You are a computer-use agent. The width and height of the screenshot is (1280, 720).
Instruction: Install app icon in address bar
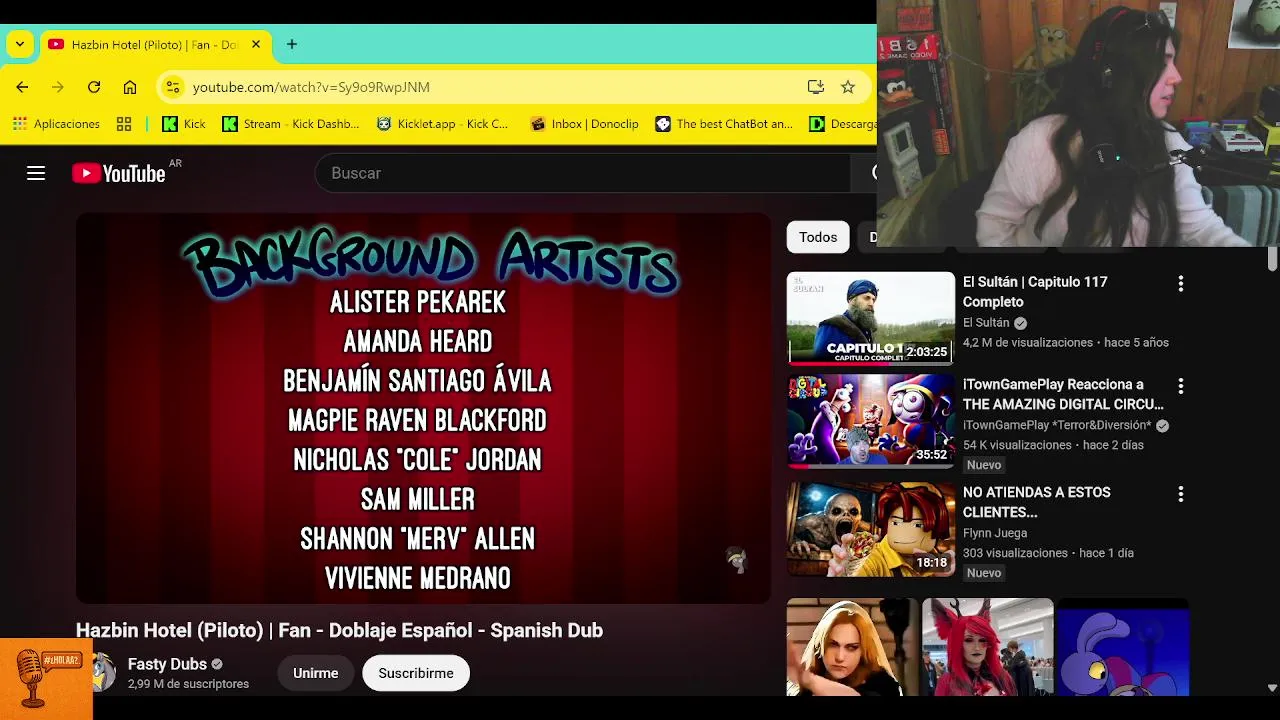tap(816, 87)
